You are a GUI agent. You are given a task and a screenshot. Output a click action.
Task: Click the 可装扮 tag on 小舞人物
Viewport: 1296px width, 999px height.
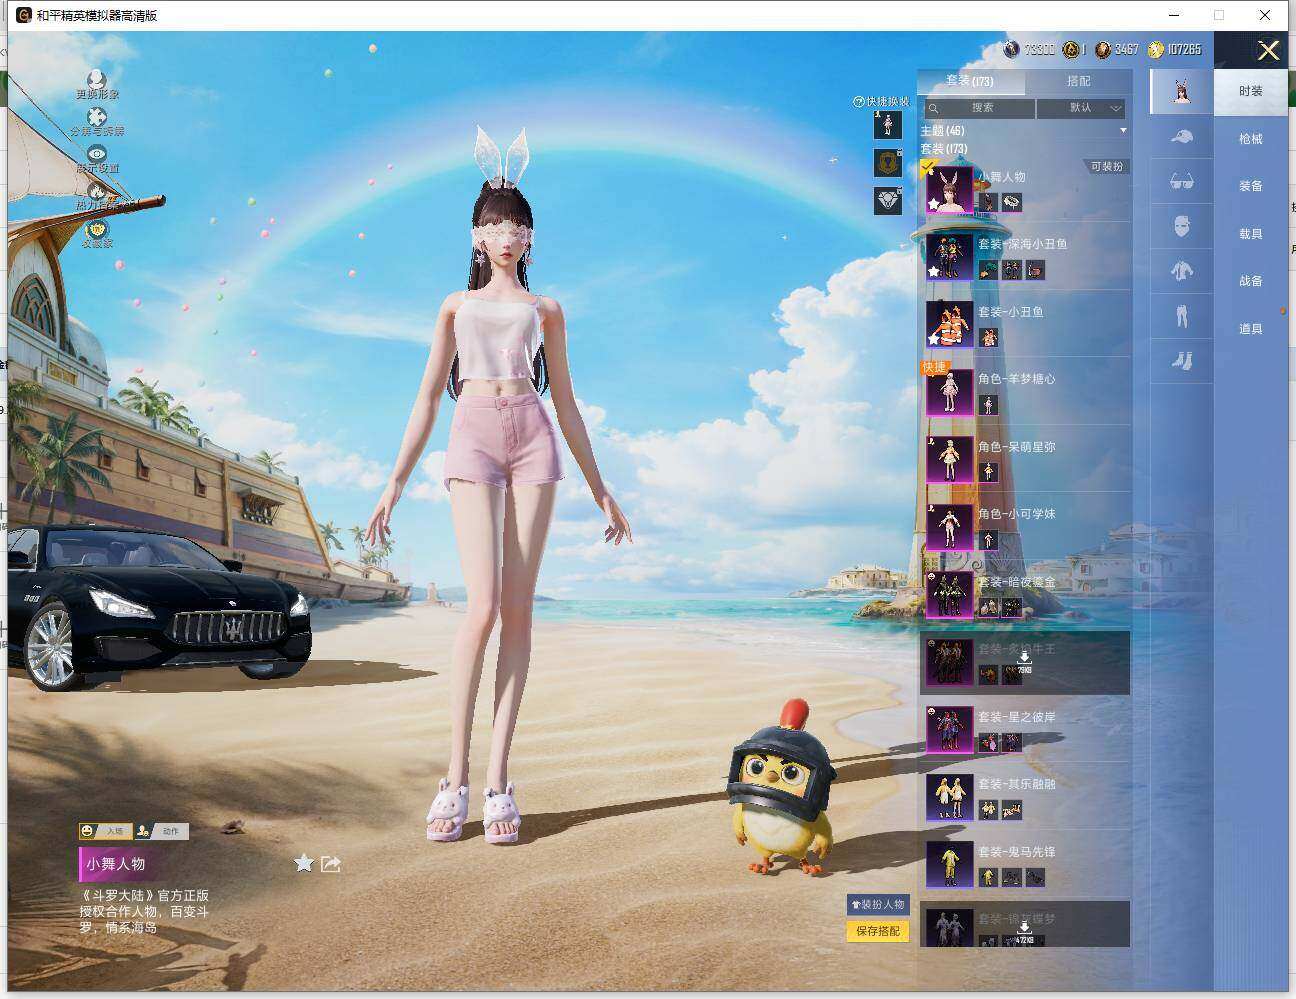1106,167
